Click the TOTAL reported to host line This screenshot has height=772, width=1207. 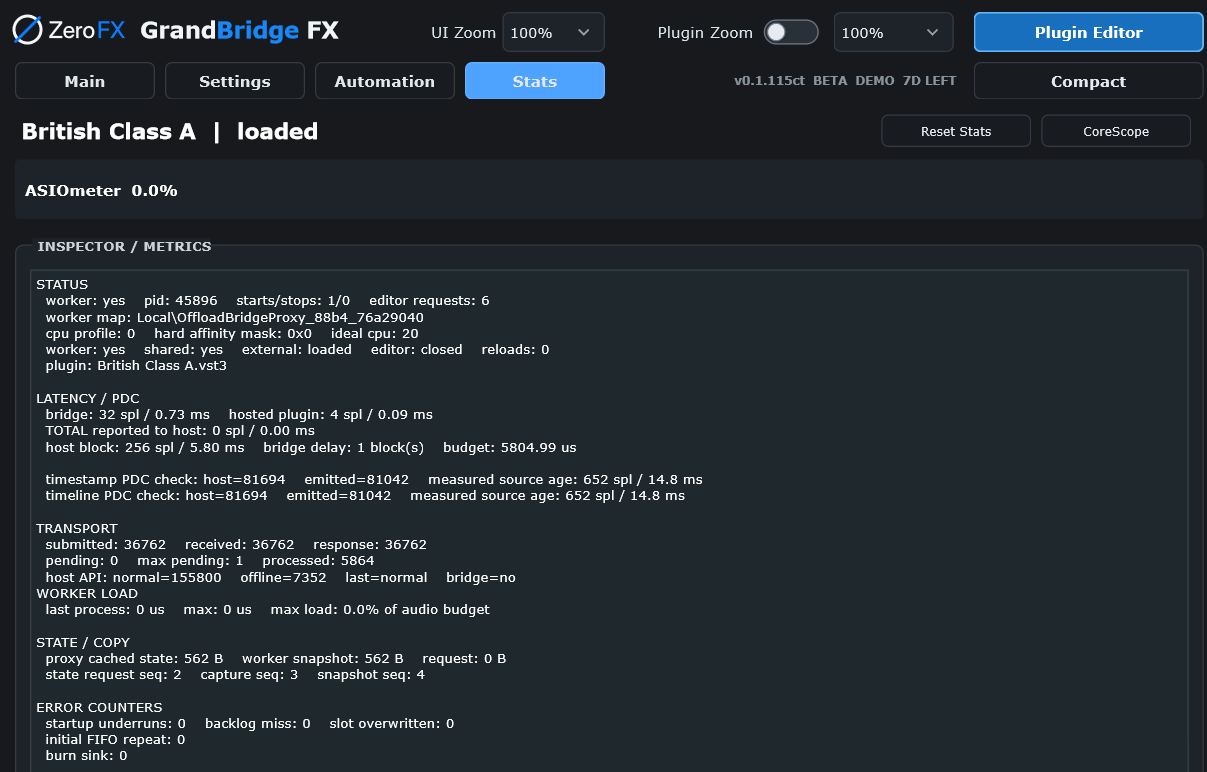click(180, 431)
